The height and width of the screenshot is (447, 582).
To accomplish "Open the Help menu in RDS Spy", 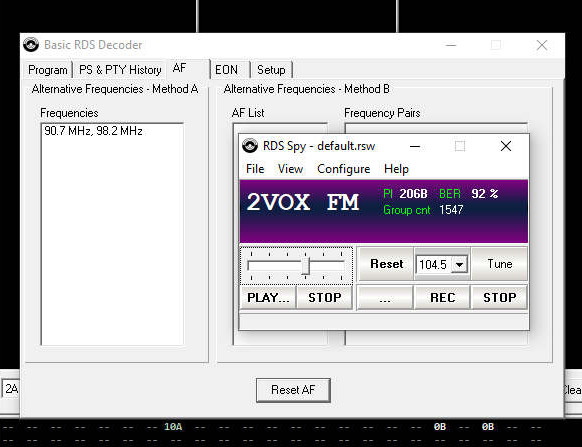I will [396, 169].
